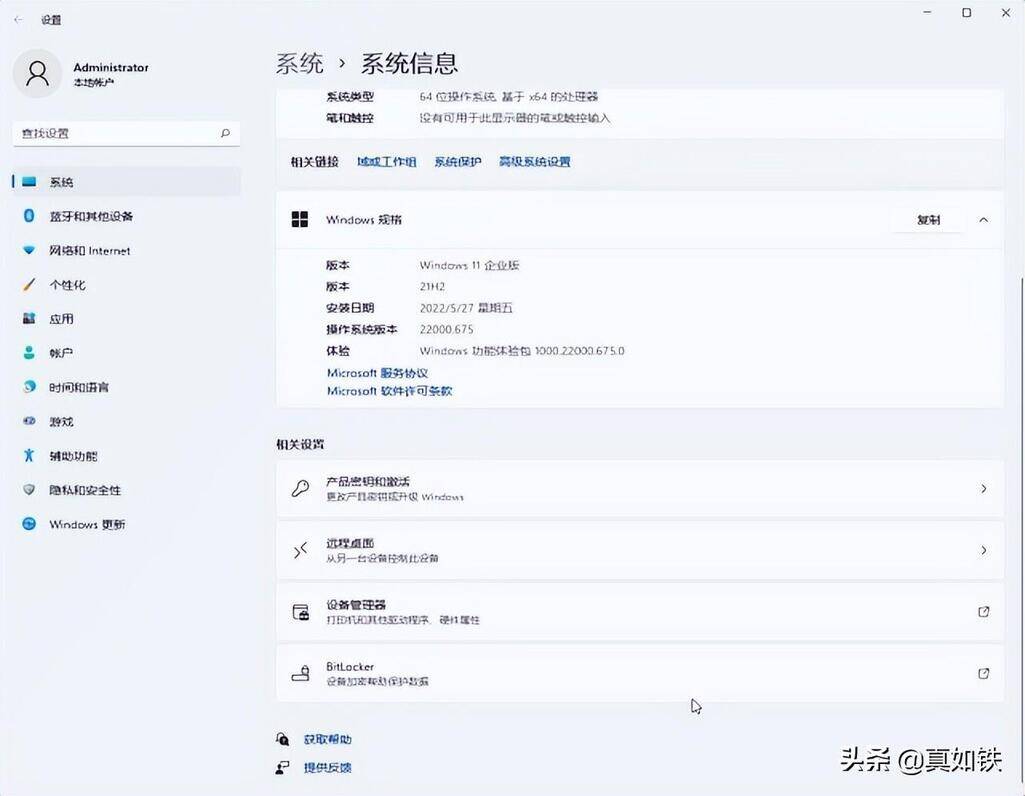Click the 远程桌面 remote desktop icon

[x=300, y=550]
